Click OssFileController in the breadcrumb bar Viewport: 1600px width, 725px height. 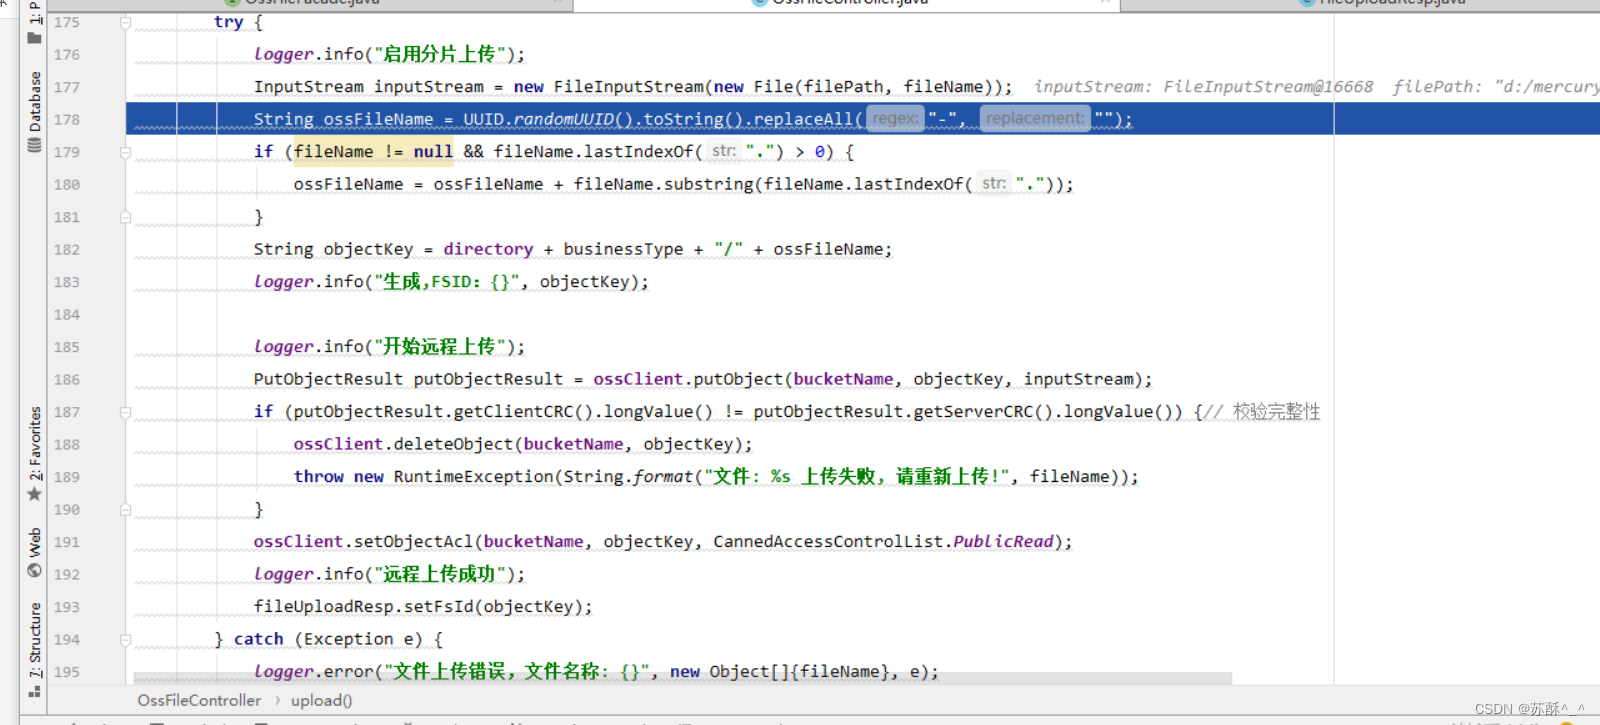199,700
